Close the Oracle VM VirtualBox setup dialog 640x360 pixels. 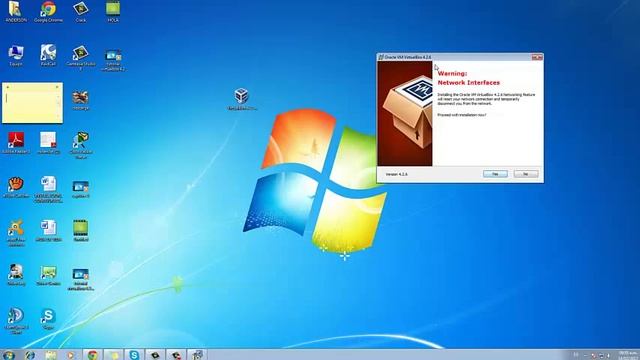tap(537, 58)
